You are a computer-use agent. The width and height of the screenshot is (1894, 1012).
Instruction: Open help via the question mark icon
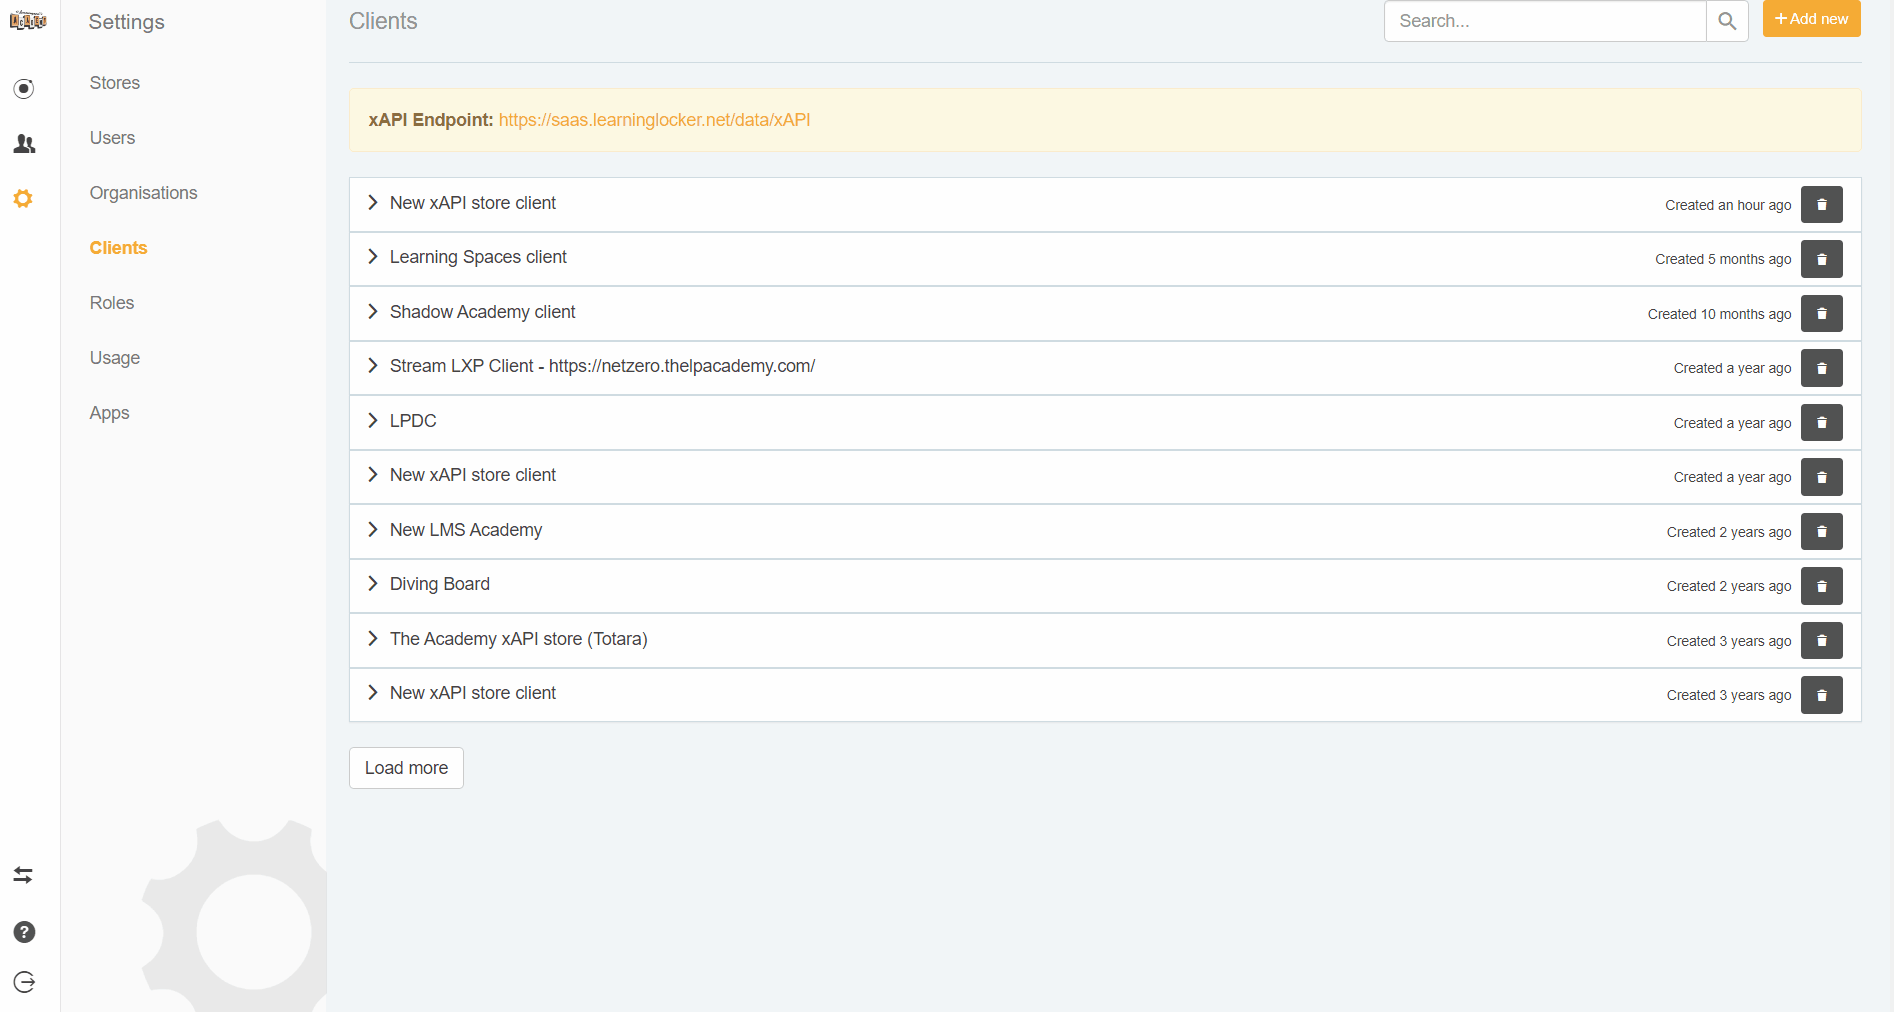[24, 932]
